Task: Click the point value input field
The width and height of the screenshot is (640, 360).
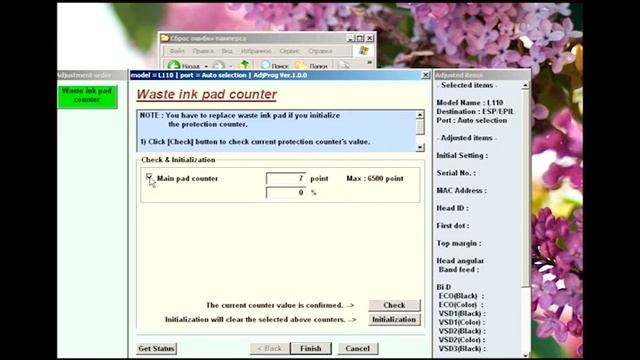Action: (x=286, y=178)
